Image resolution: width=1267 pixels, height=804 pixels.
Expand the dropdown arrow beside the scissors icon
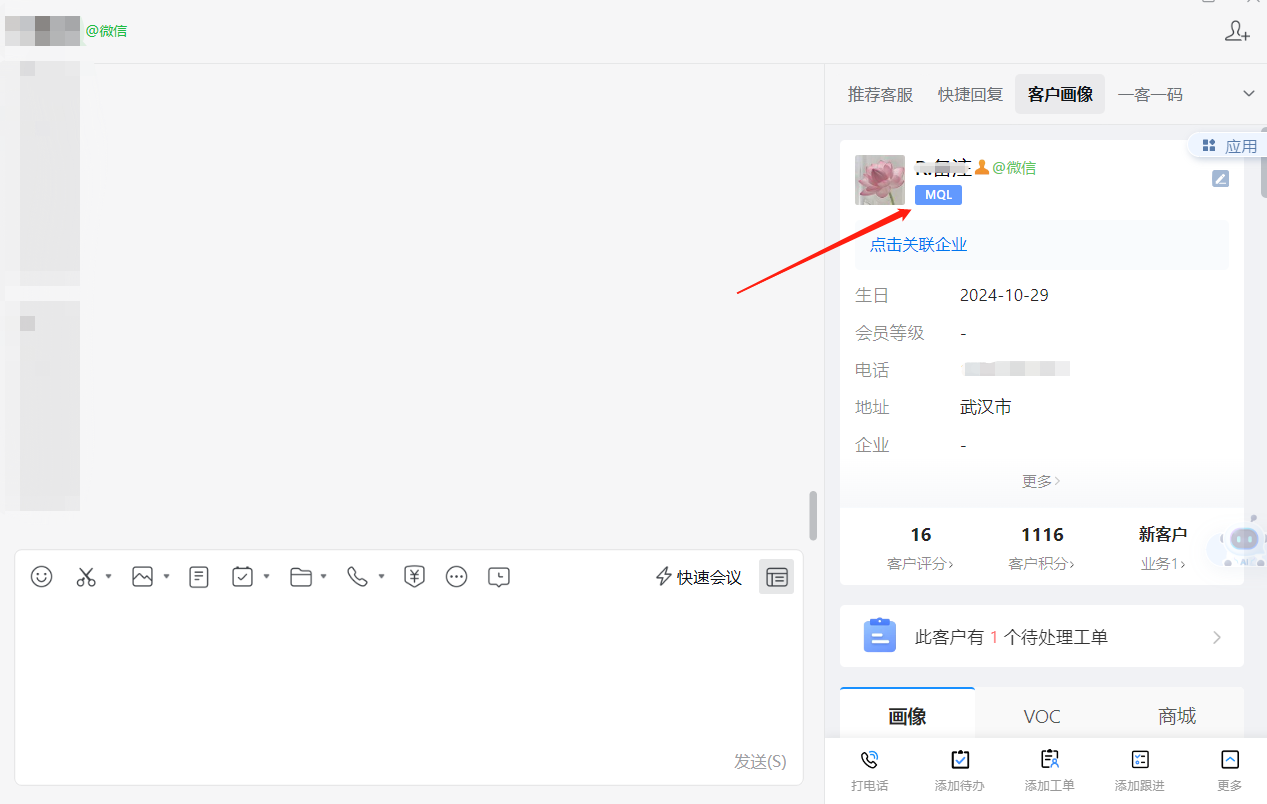click(x=108, y=577)
